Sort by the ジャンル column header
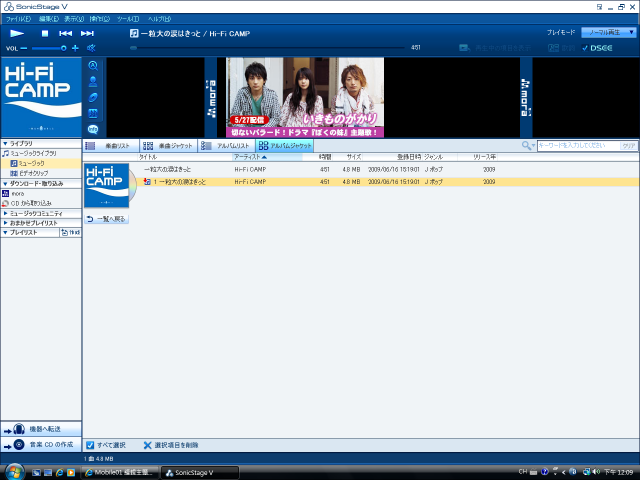Viewport: 640px width, 480px height. [433, 157]
